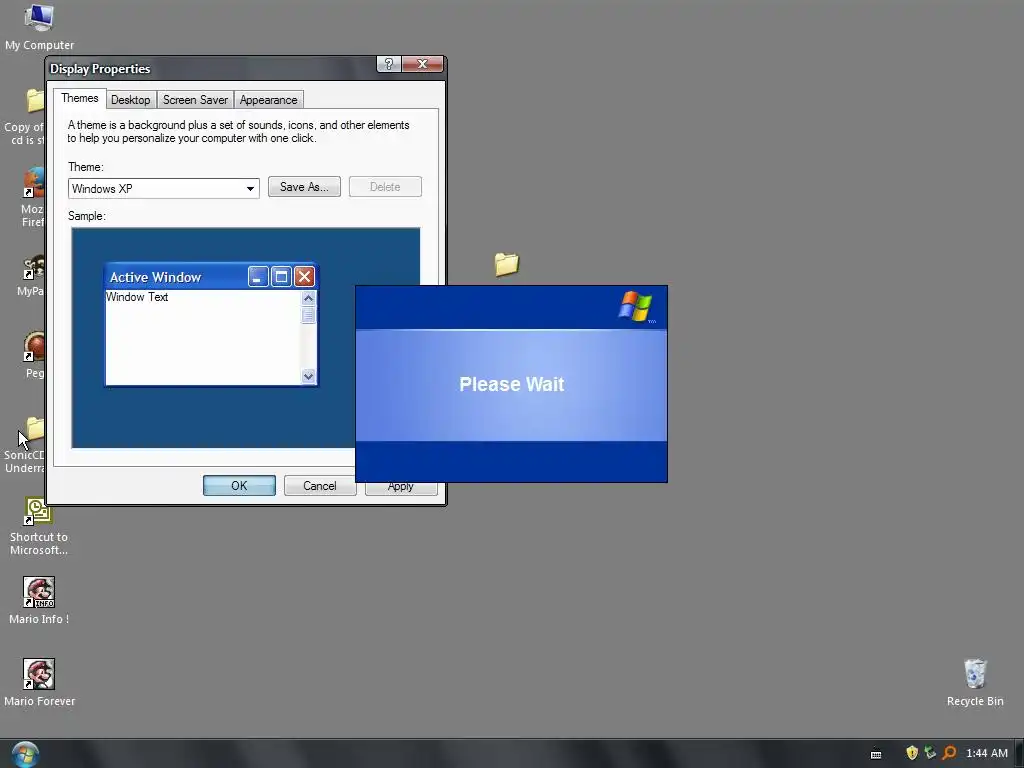Select the SonicCD folder icon
The height and width of the screenshot is (768, 1024).
(x=35, y=429)
